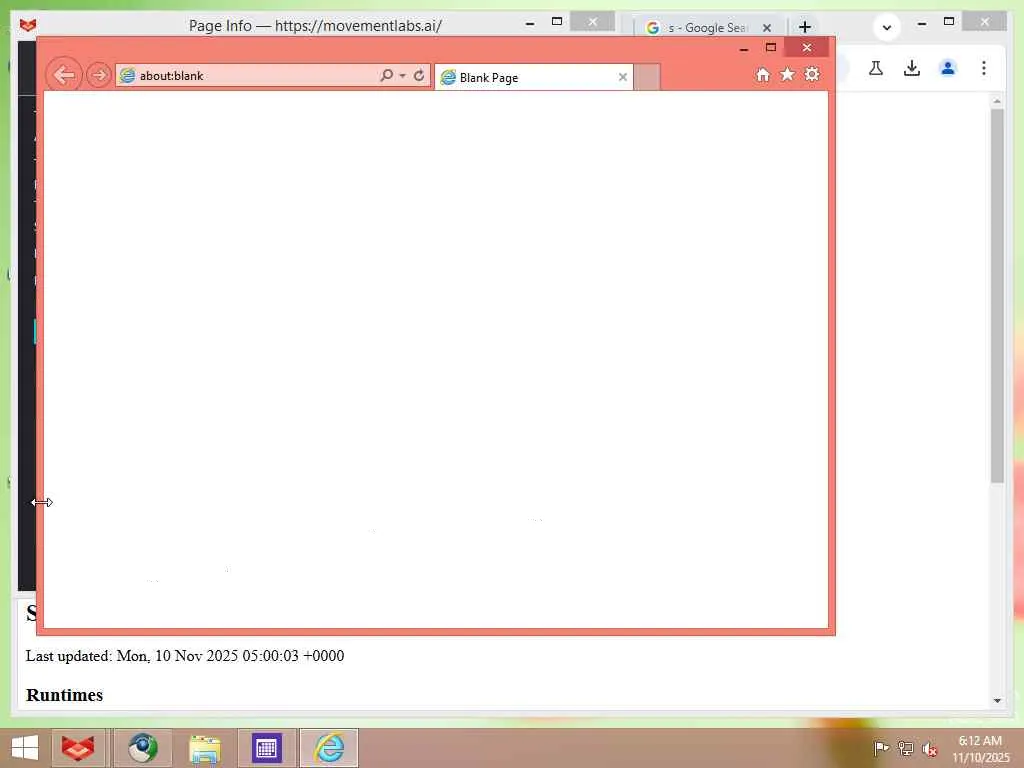1024x768 pixels.
Task: Expand address bar autocomplete dropdown arrow
Action: coord(402,76)
